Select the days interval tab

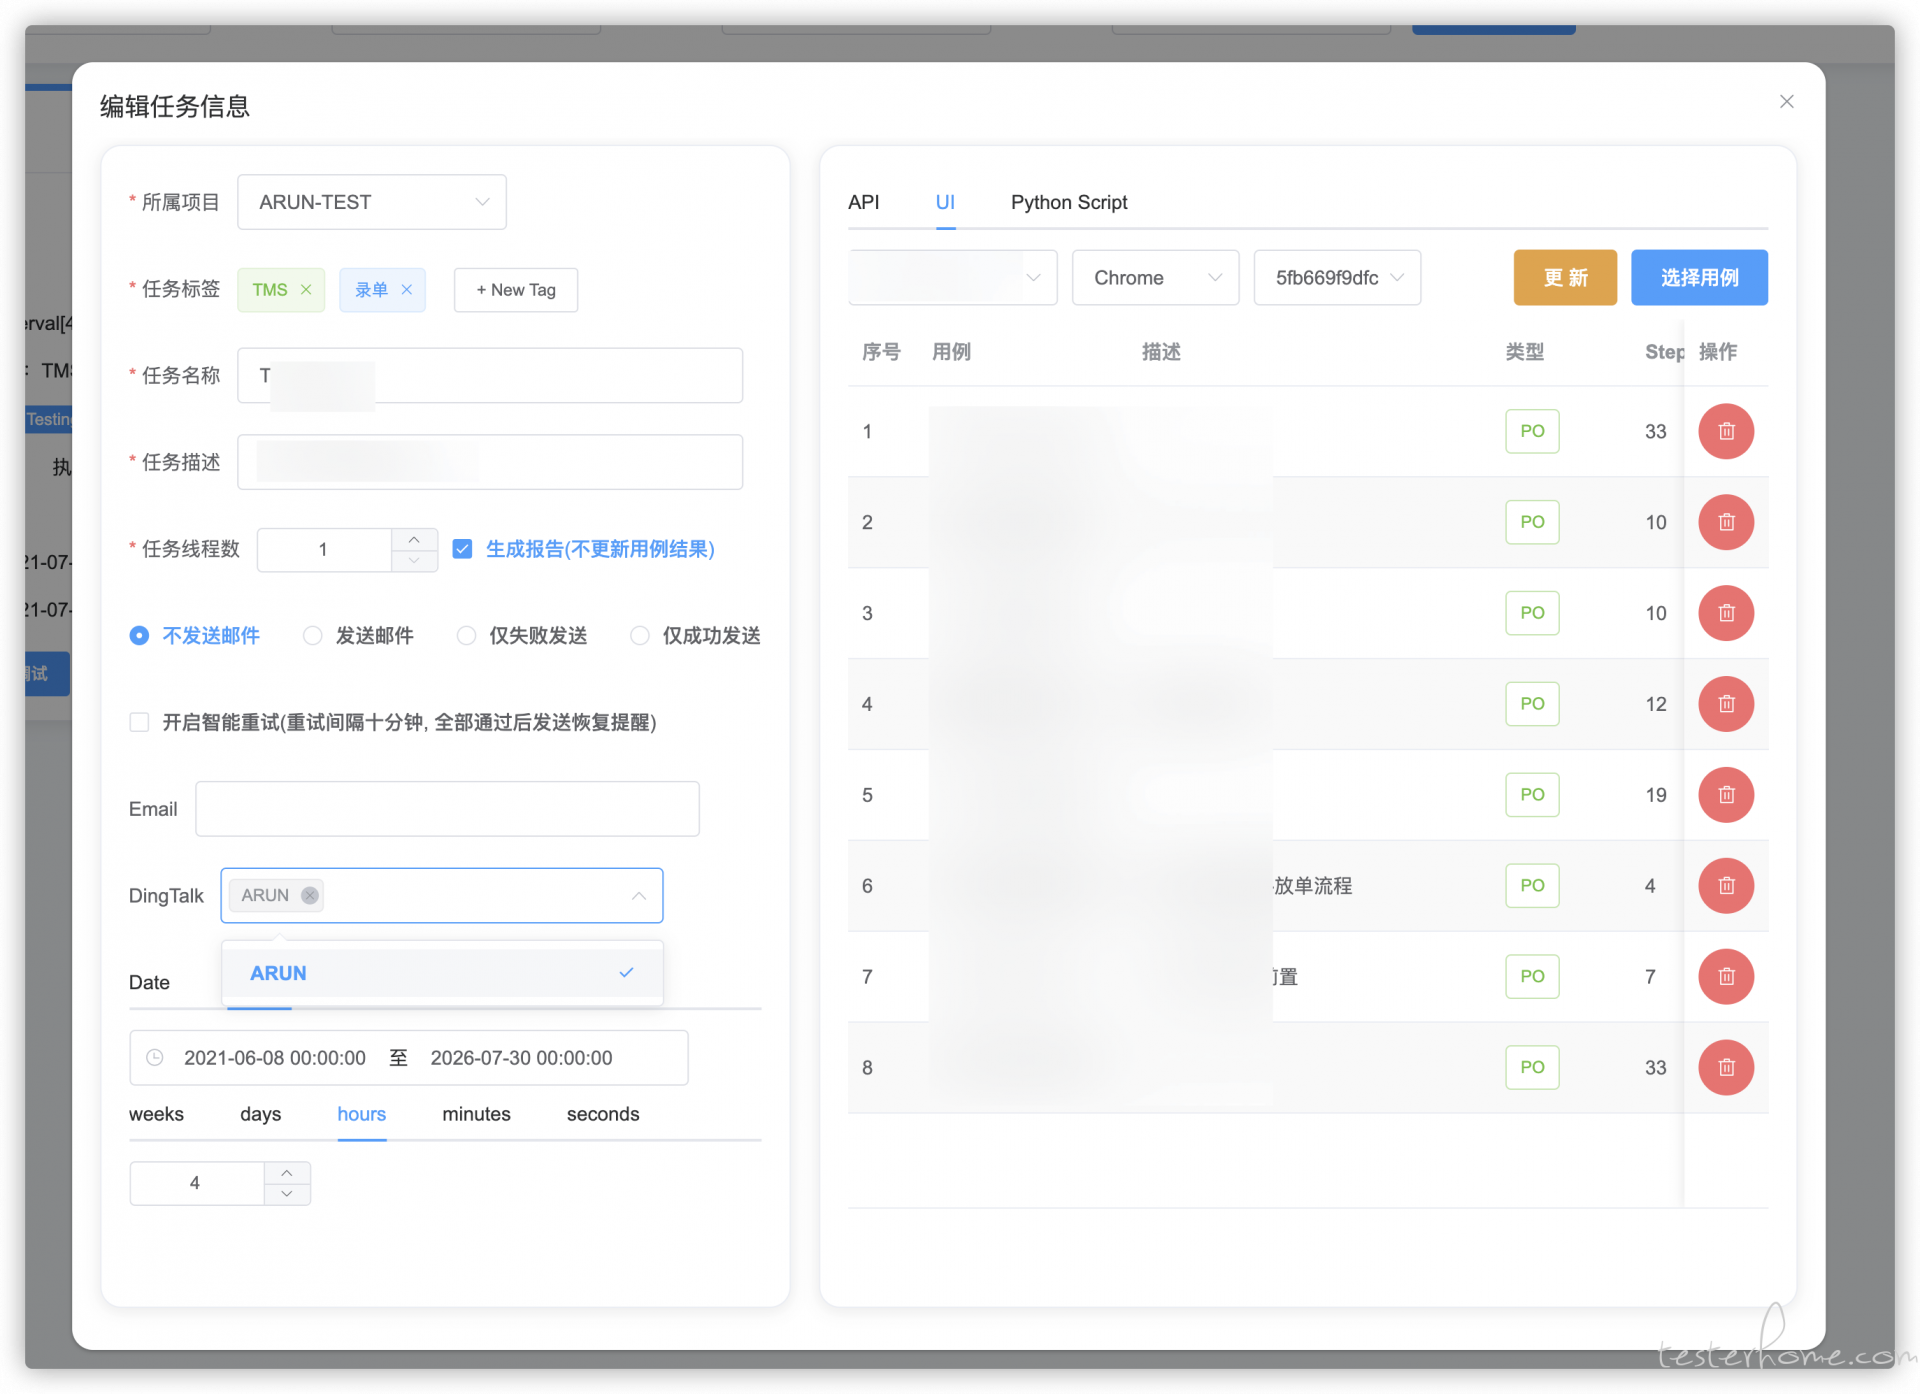pyautogui.click(x=260, y=1114)
